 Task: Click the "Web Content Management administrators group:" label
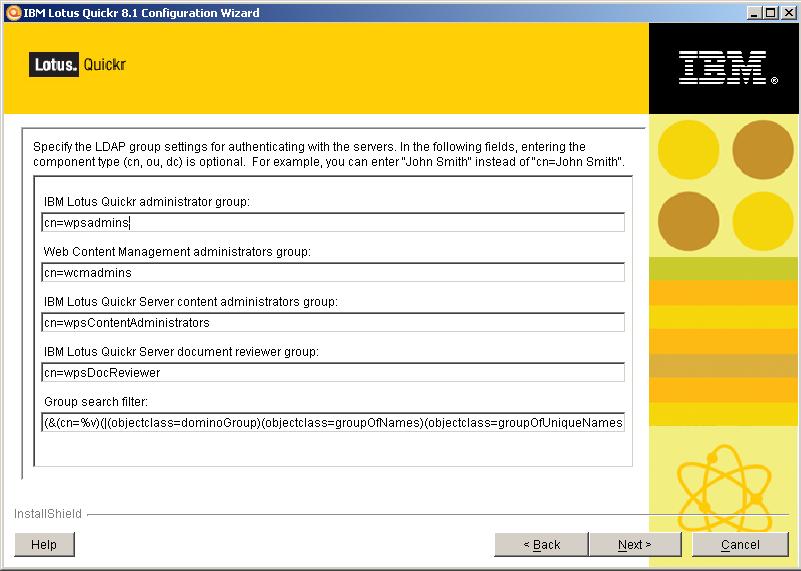click(177, 252)
